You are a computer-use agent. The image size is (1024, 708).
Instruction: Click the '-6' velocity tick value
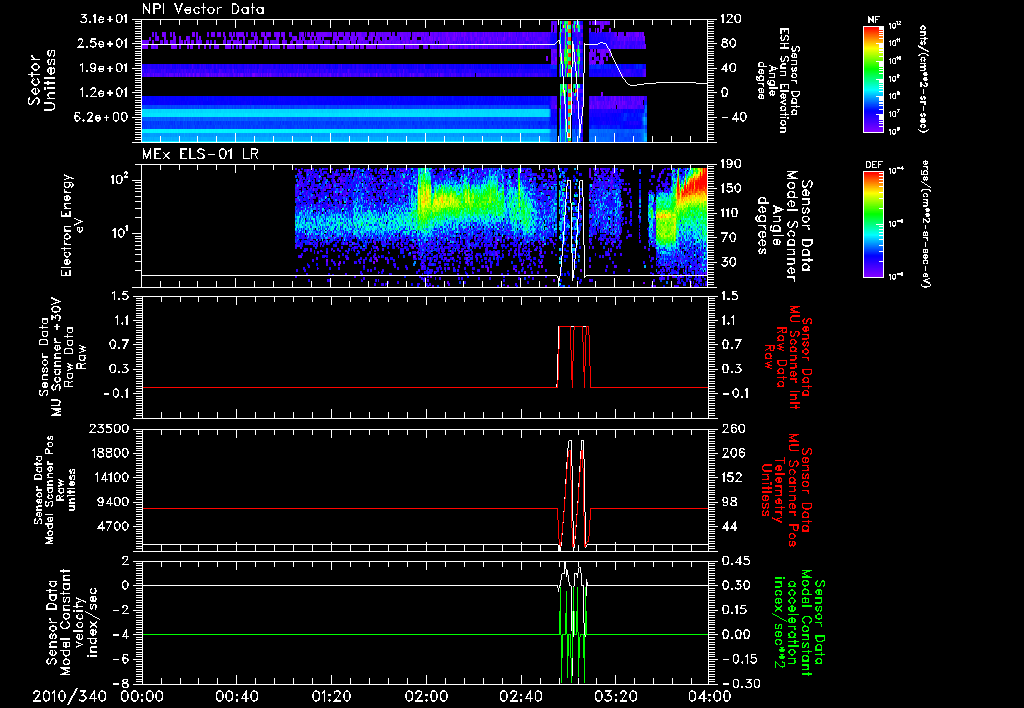coord(121,658)
